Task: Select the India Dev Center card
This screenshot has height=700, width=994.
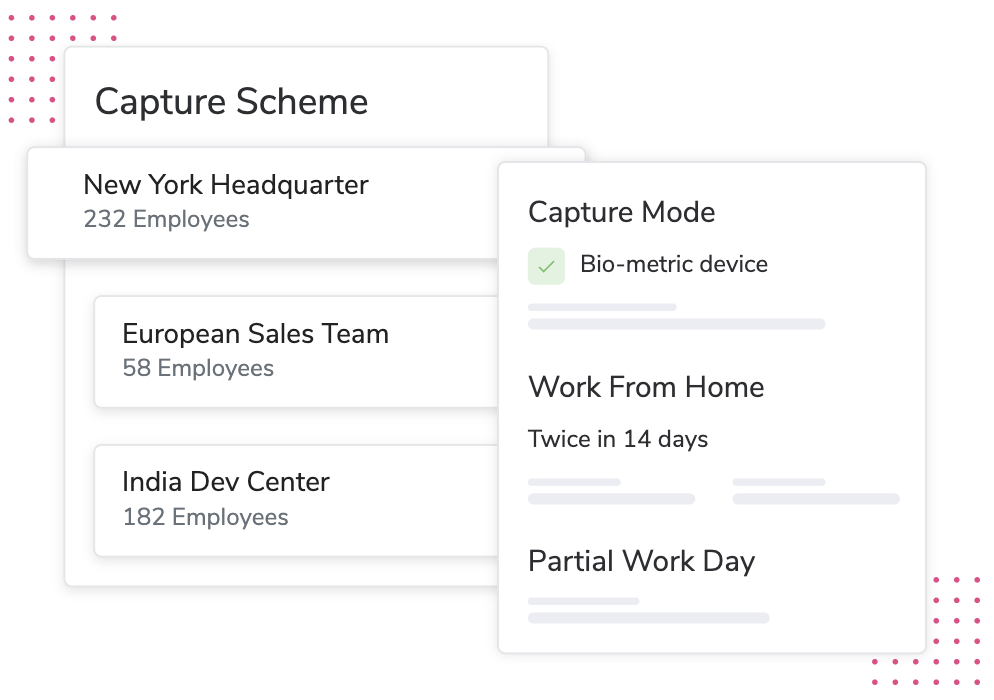Action: pyautogui.click(x=295, y=500)
